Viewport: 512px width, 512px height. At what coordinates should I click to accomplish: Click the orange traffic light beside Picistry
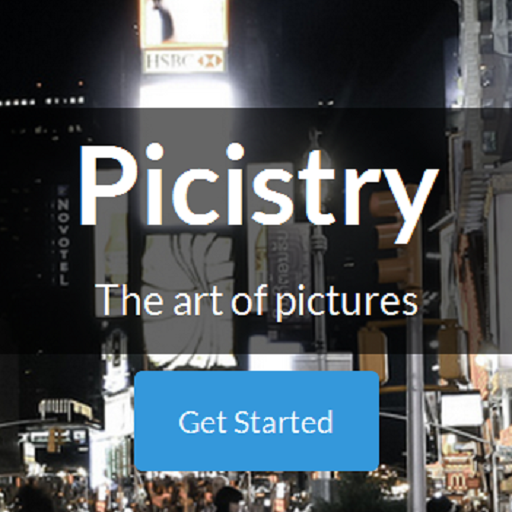coord(395,233)
